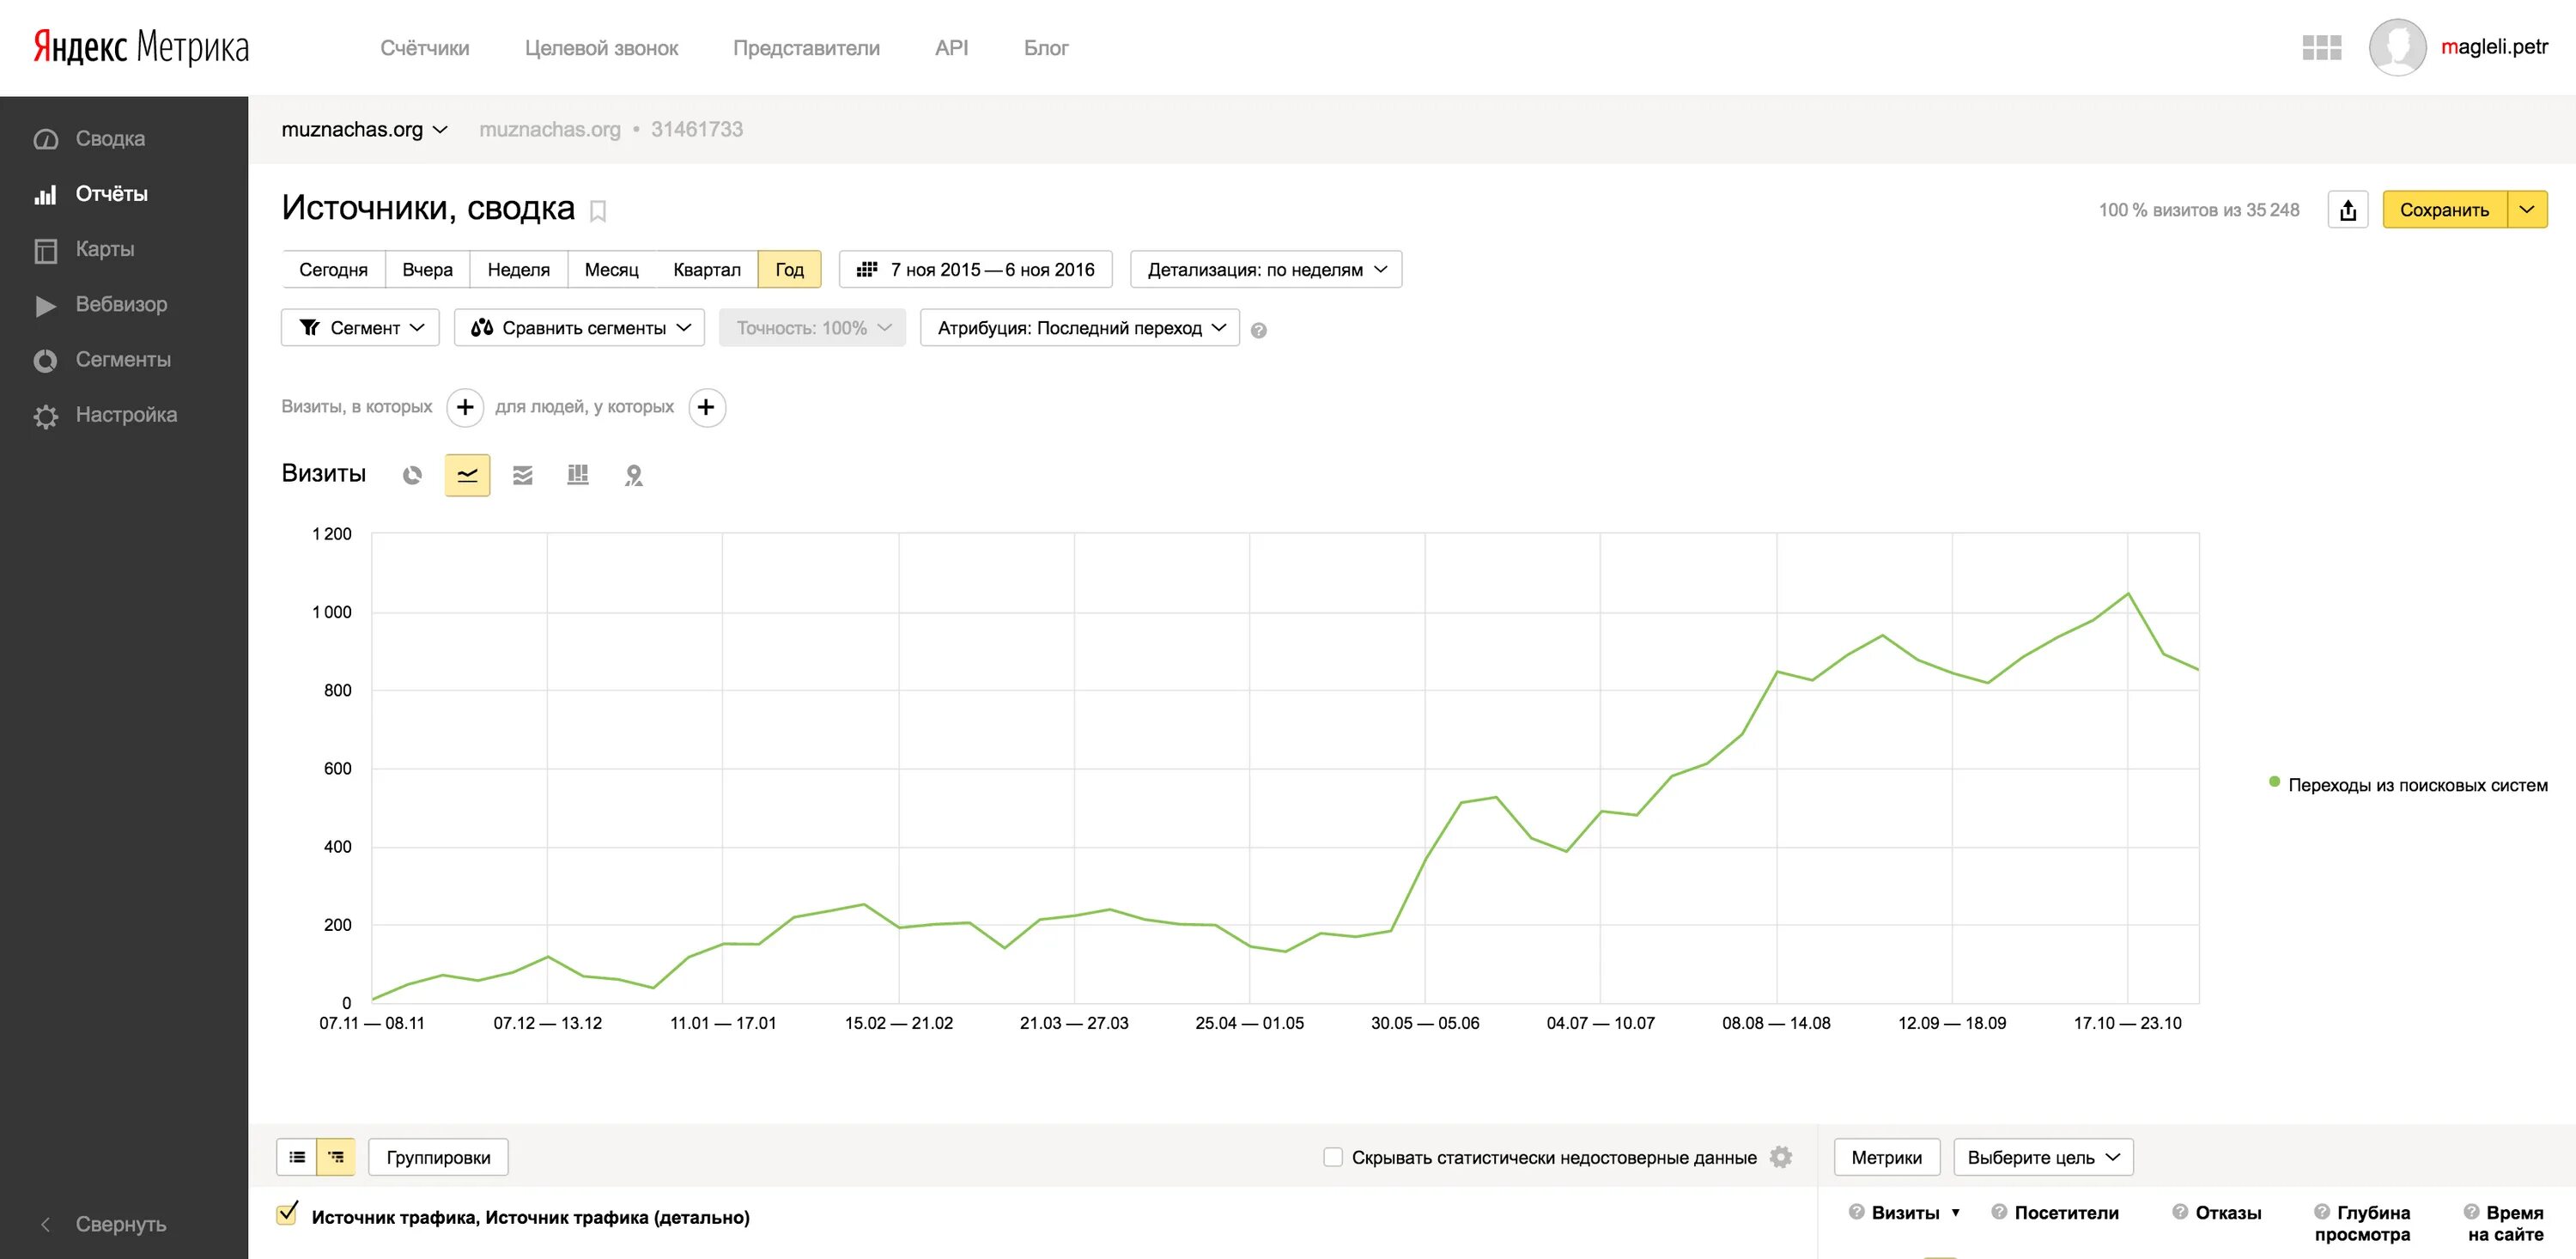This screenshot has width=2576, height=1259.
Task: Click the export report icon
Action: [x=2347, y=210]
